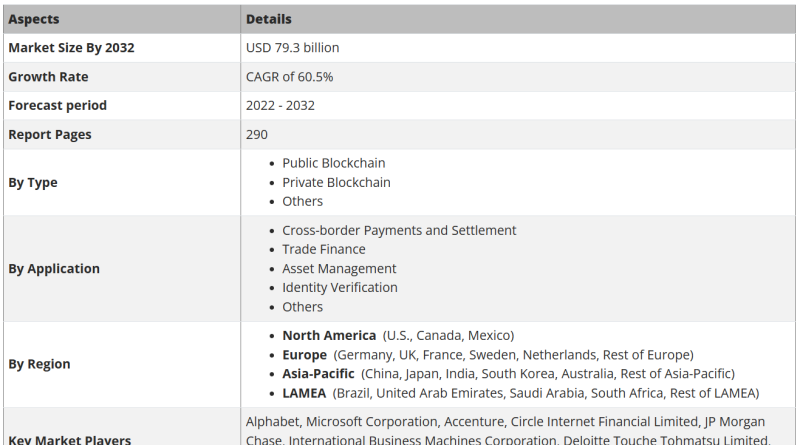Click the North America region entry
The image size is (800, 445).
click(x=398, y=336)
